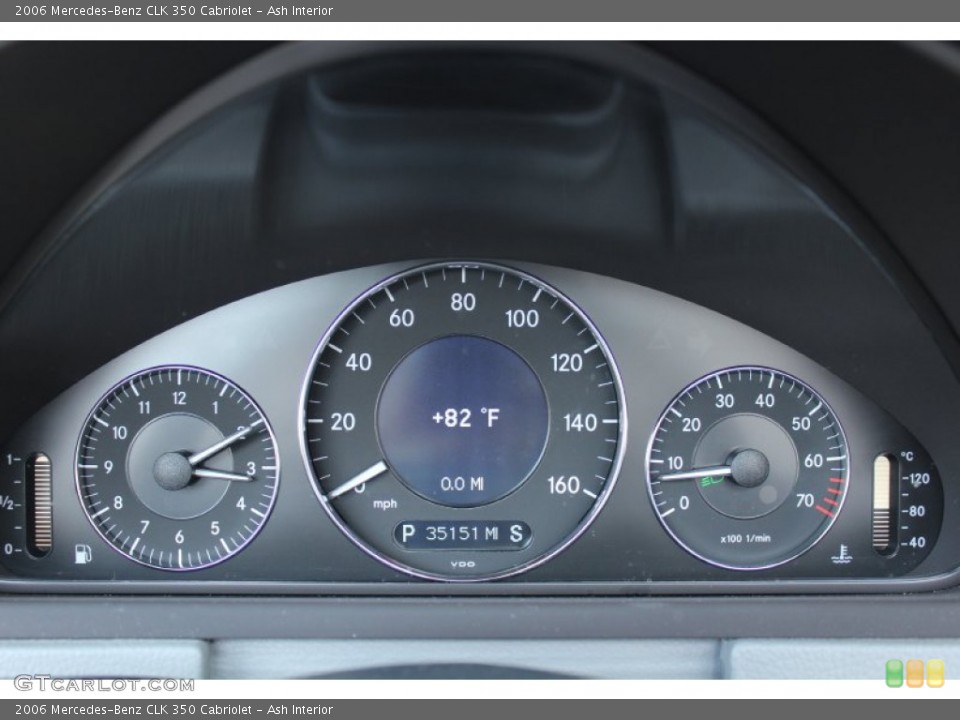
Task: Click the +82 °F temperature reading
Action: (x=465, y=418)
